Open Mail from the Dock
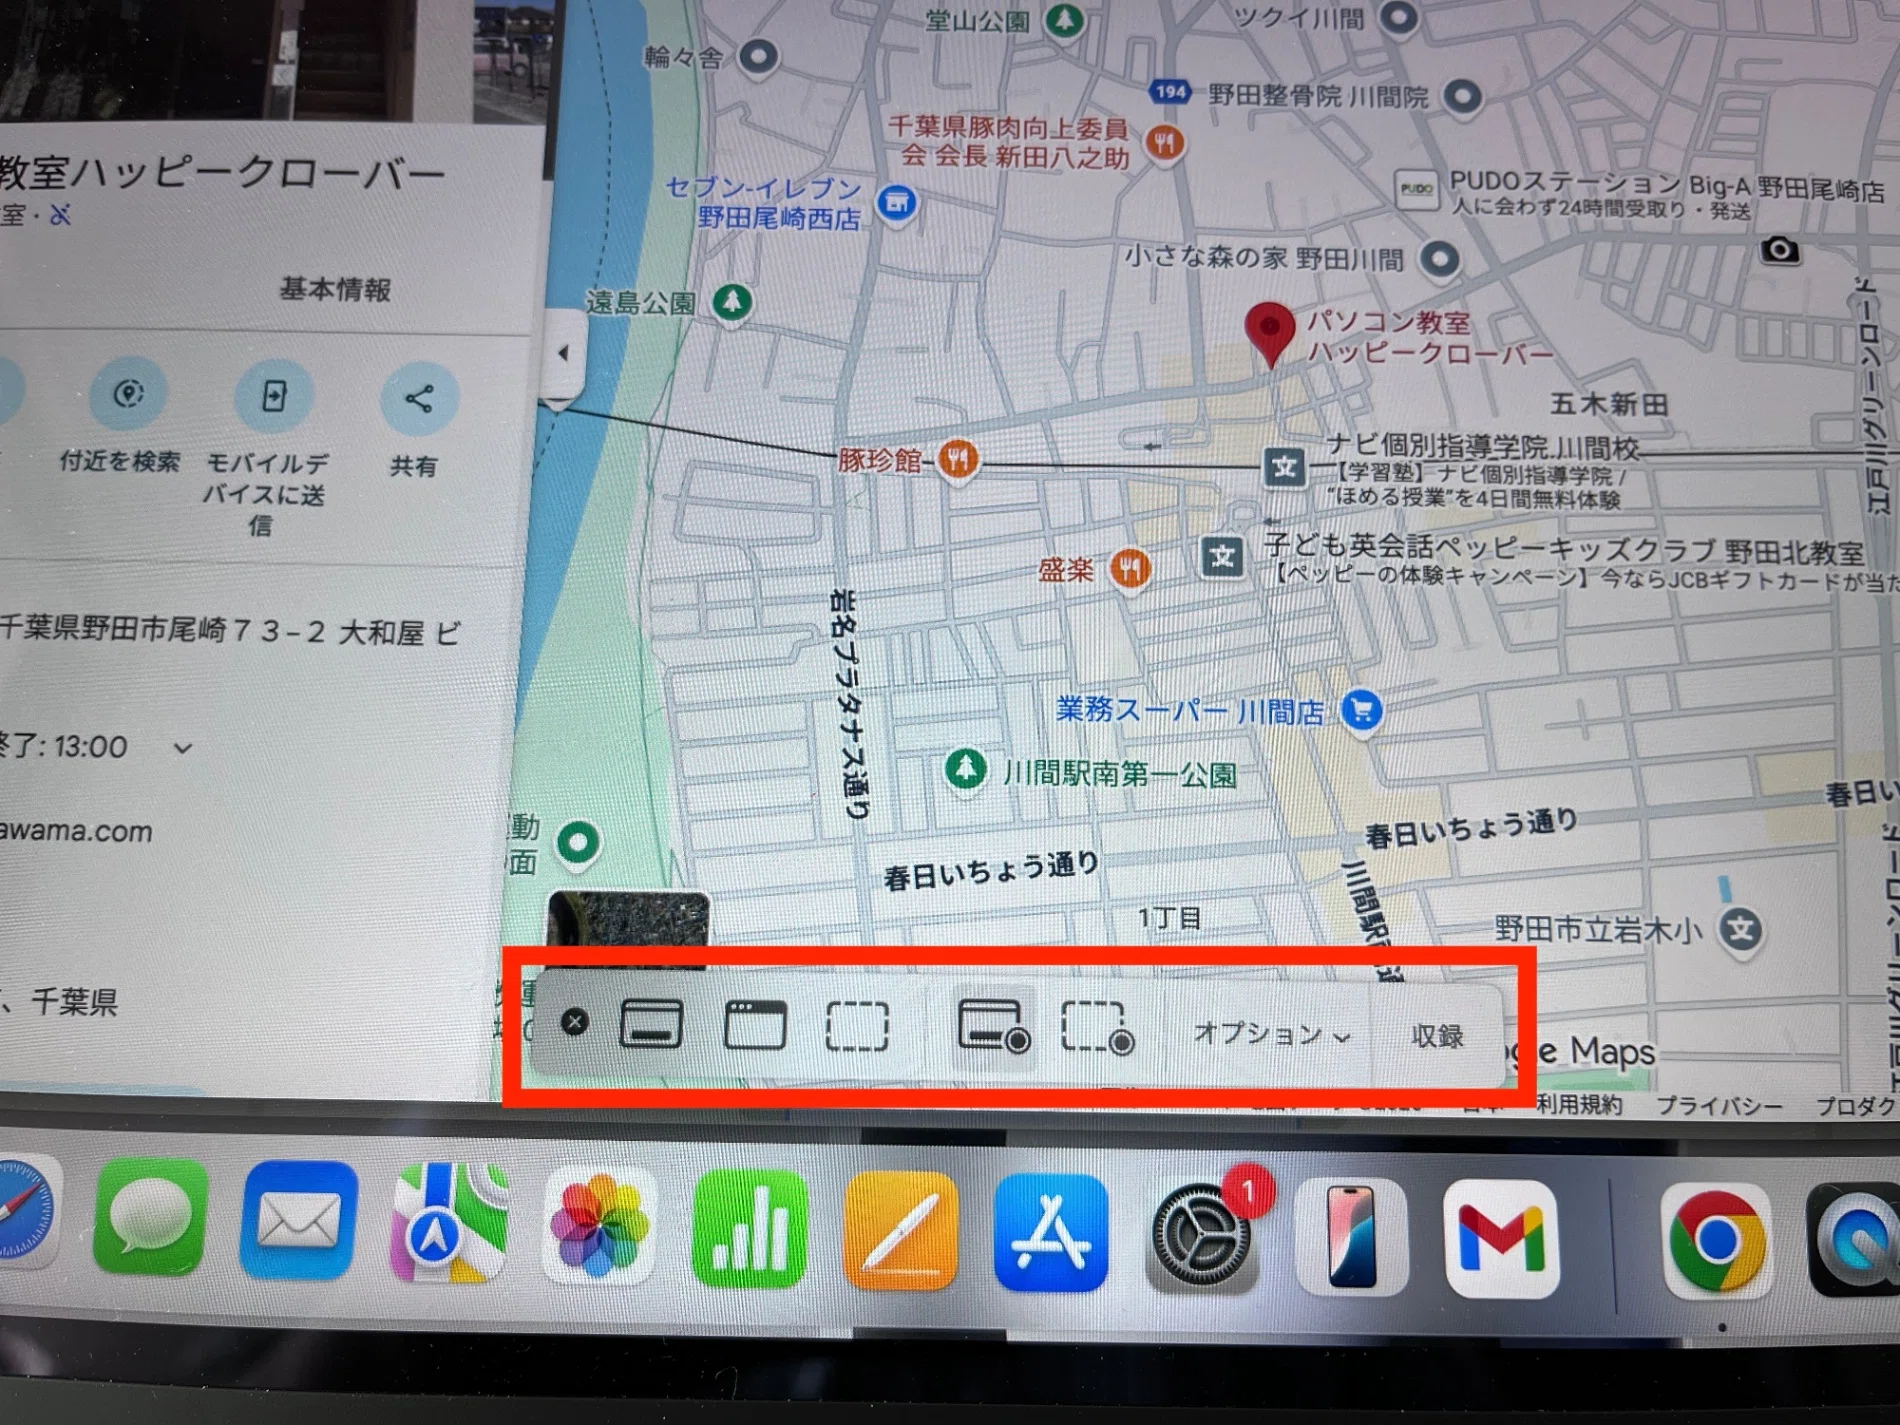The height and width of the screenshot is (1425, 1900). pyautogui.click(x=299, y=1221)
